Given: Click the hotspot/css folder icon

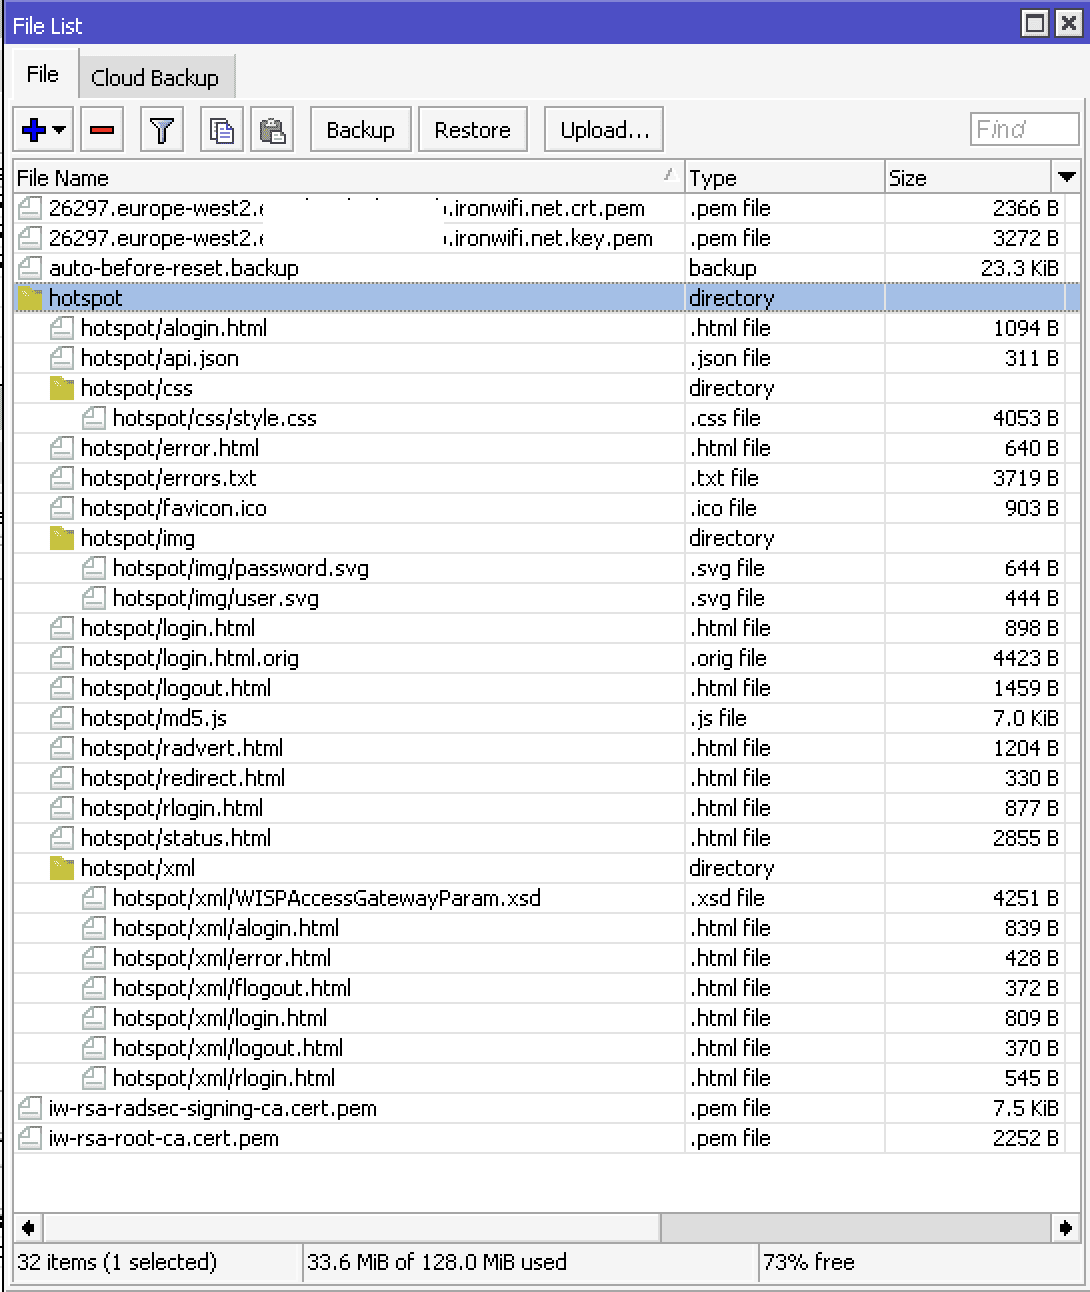Looking at the screenshot, I should click(62, 388).
